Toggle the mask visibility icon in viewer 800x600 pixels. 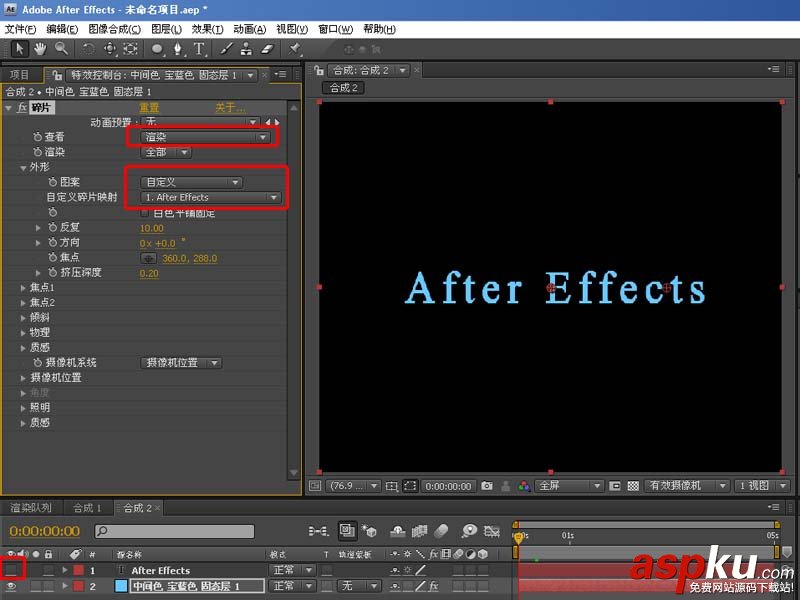[410, 486]
